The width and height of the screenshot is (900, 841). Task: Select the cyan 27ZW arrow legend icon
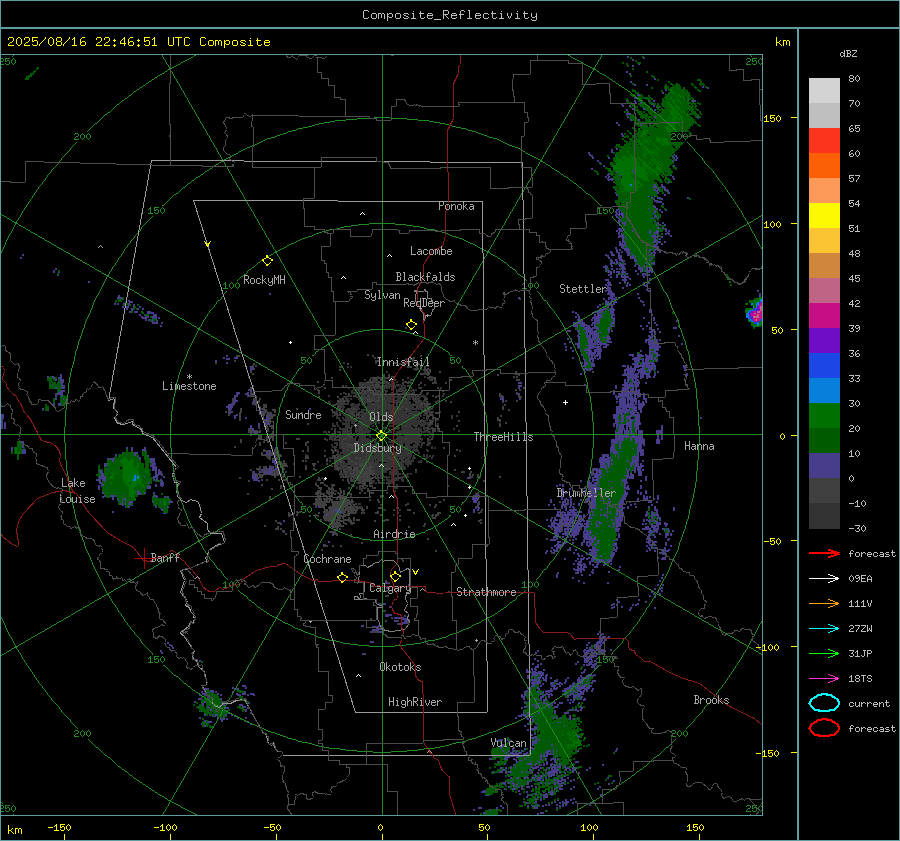click(824, 629)
